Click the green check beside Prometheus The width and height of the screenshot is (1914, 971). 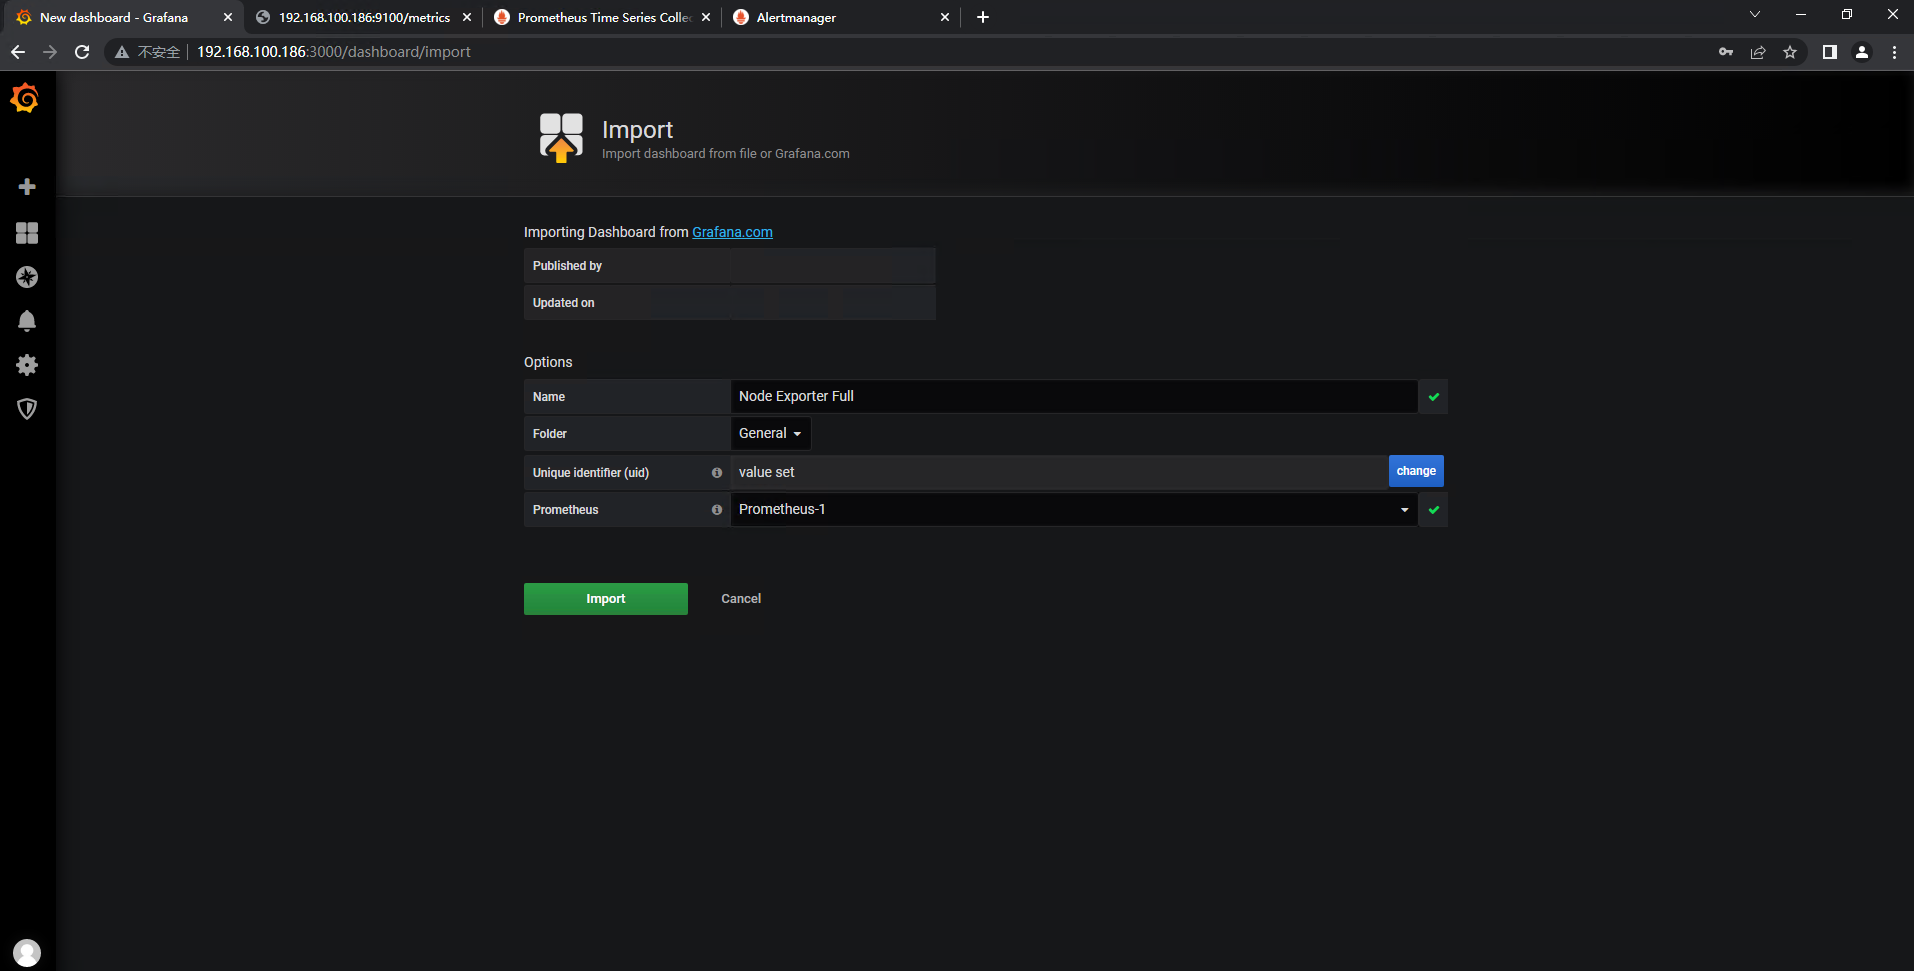pos(1434,510)
